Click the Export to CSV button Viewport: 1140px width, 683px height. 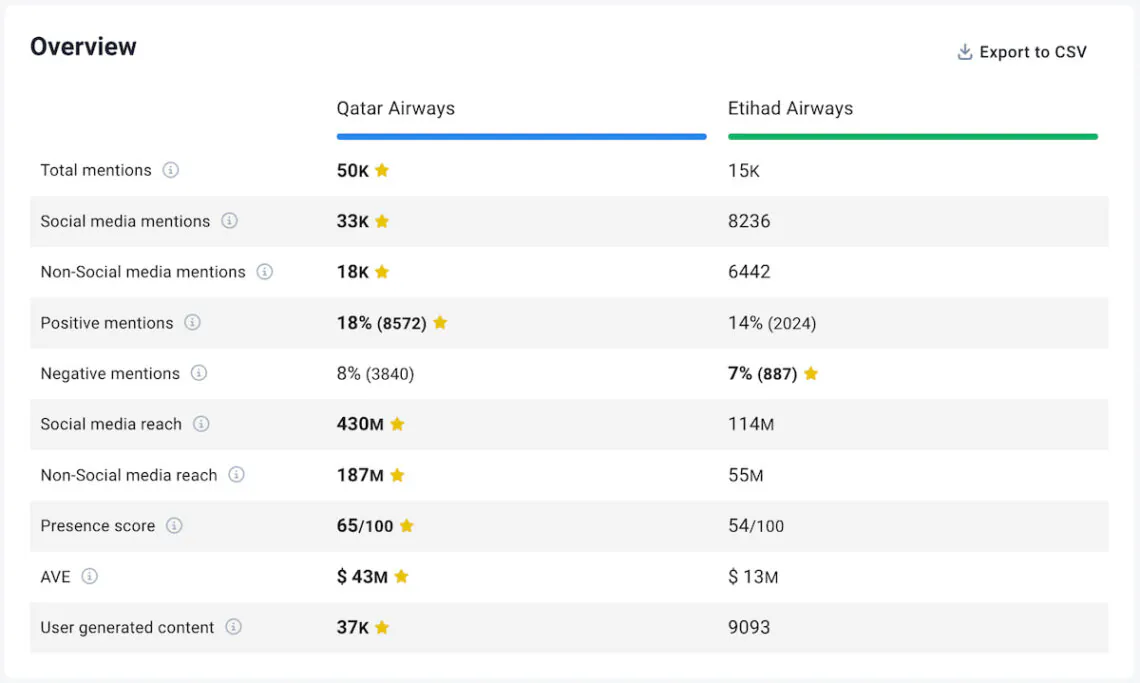coord(1021,52)
